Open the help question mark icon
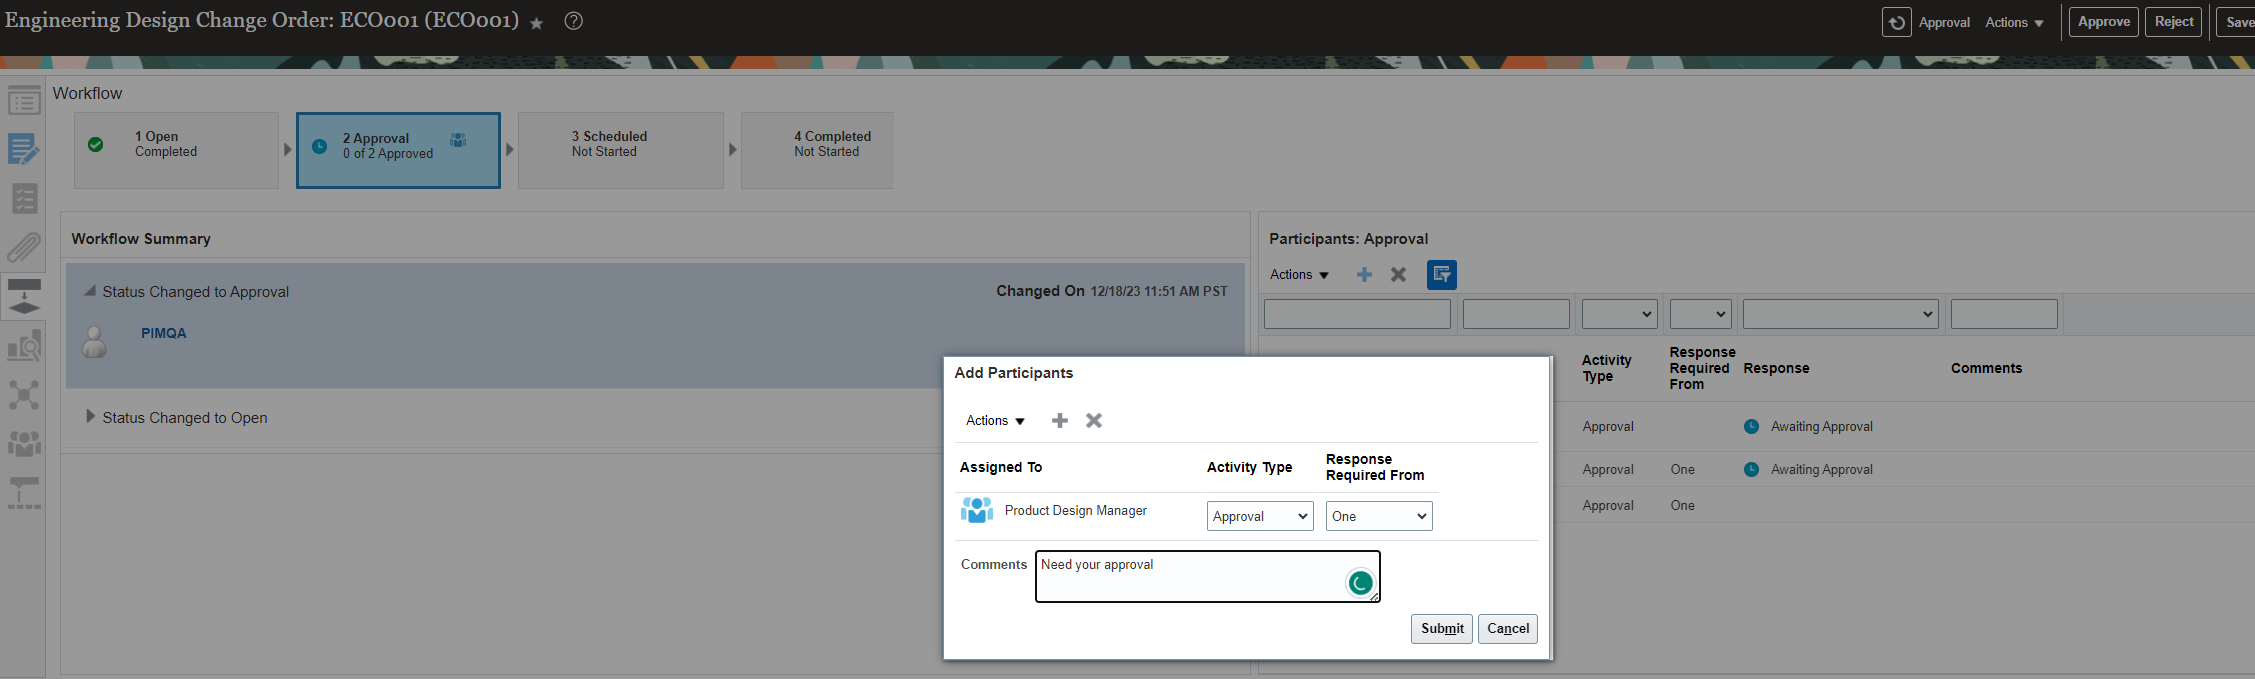2255x679 pixels. coord(574,21)
